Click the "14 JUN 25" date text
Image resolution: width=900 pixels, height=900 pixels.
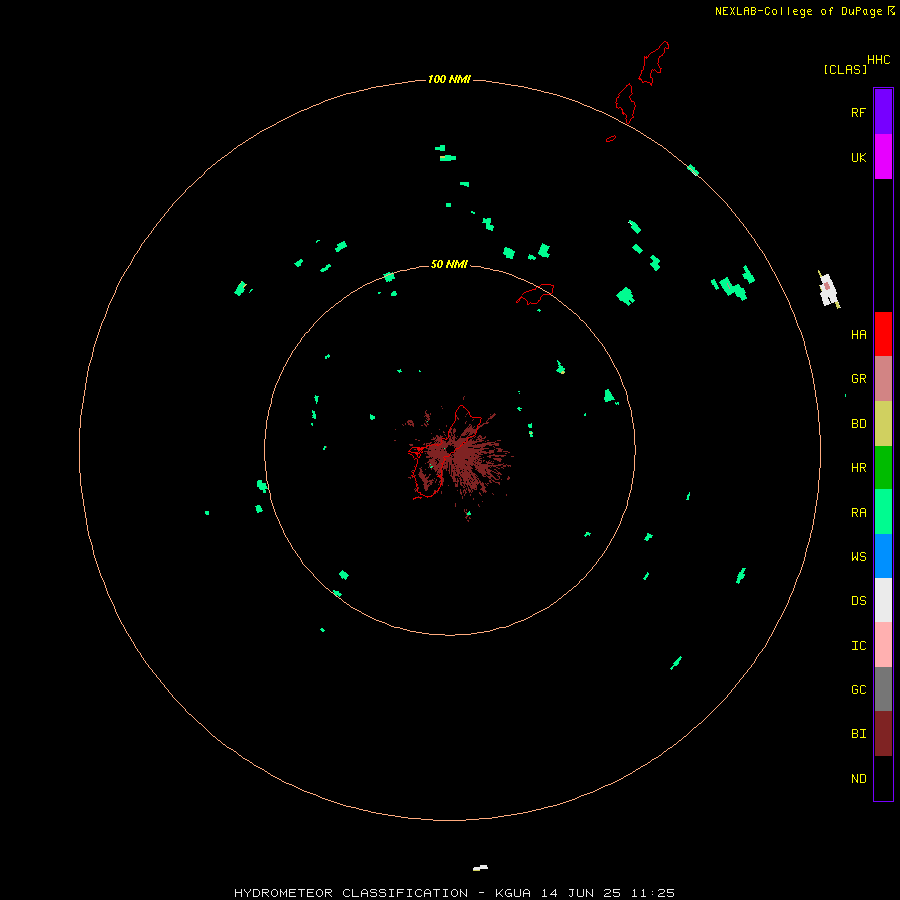point(580,893)
